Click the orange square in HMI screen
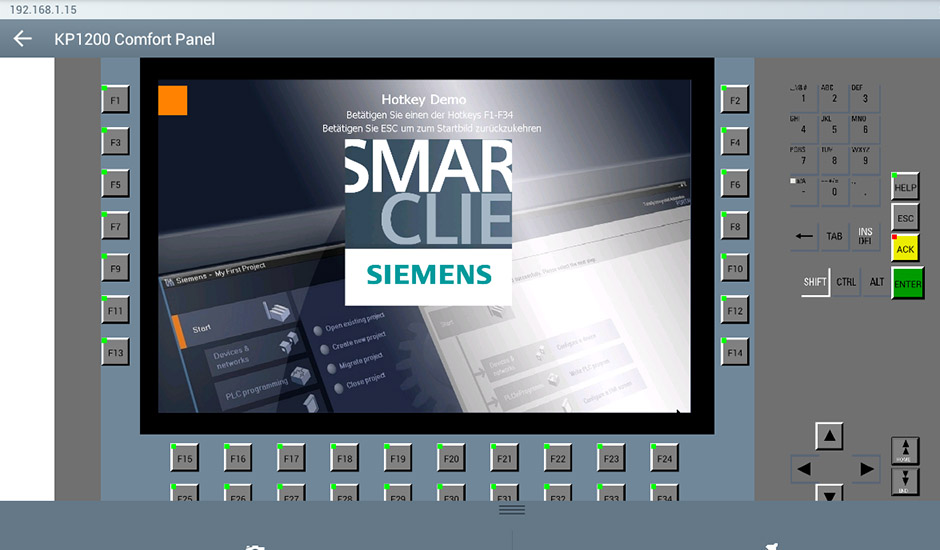Image resolution: width=940 pixels, height=550 pixels. point(173,100)
